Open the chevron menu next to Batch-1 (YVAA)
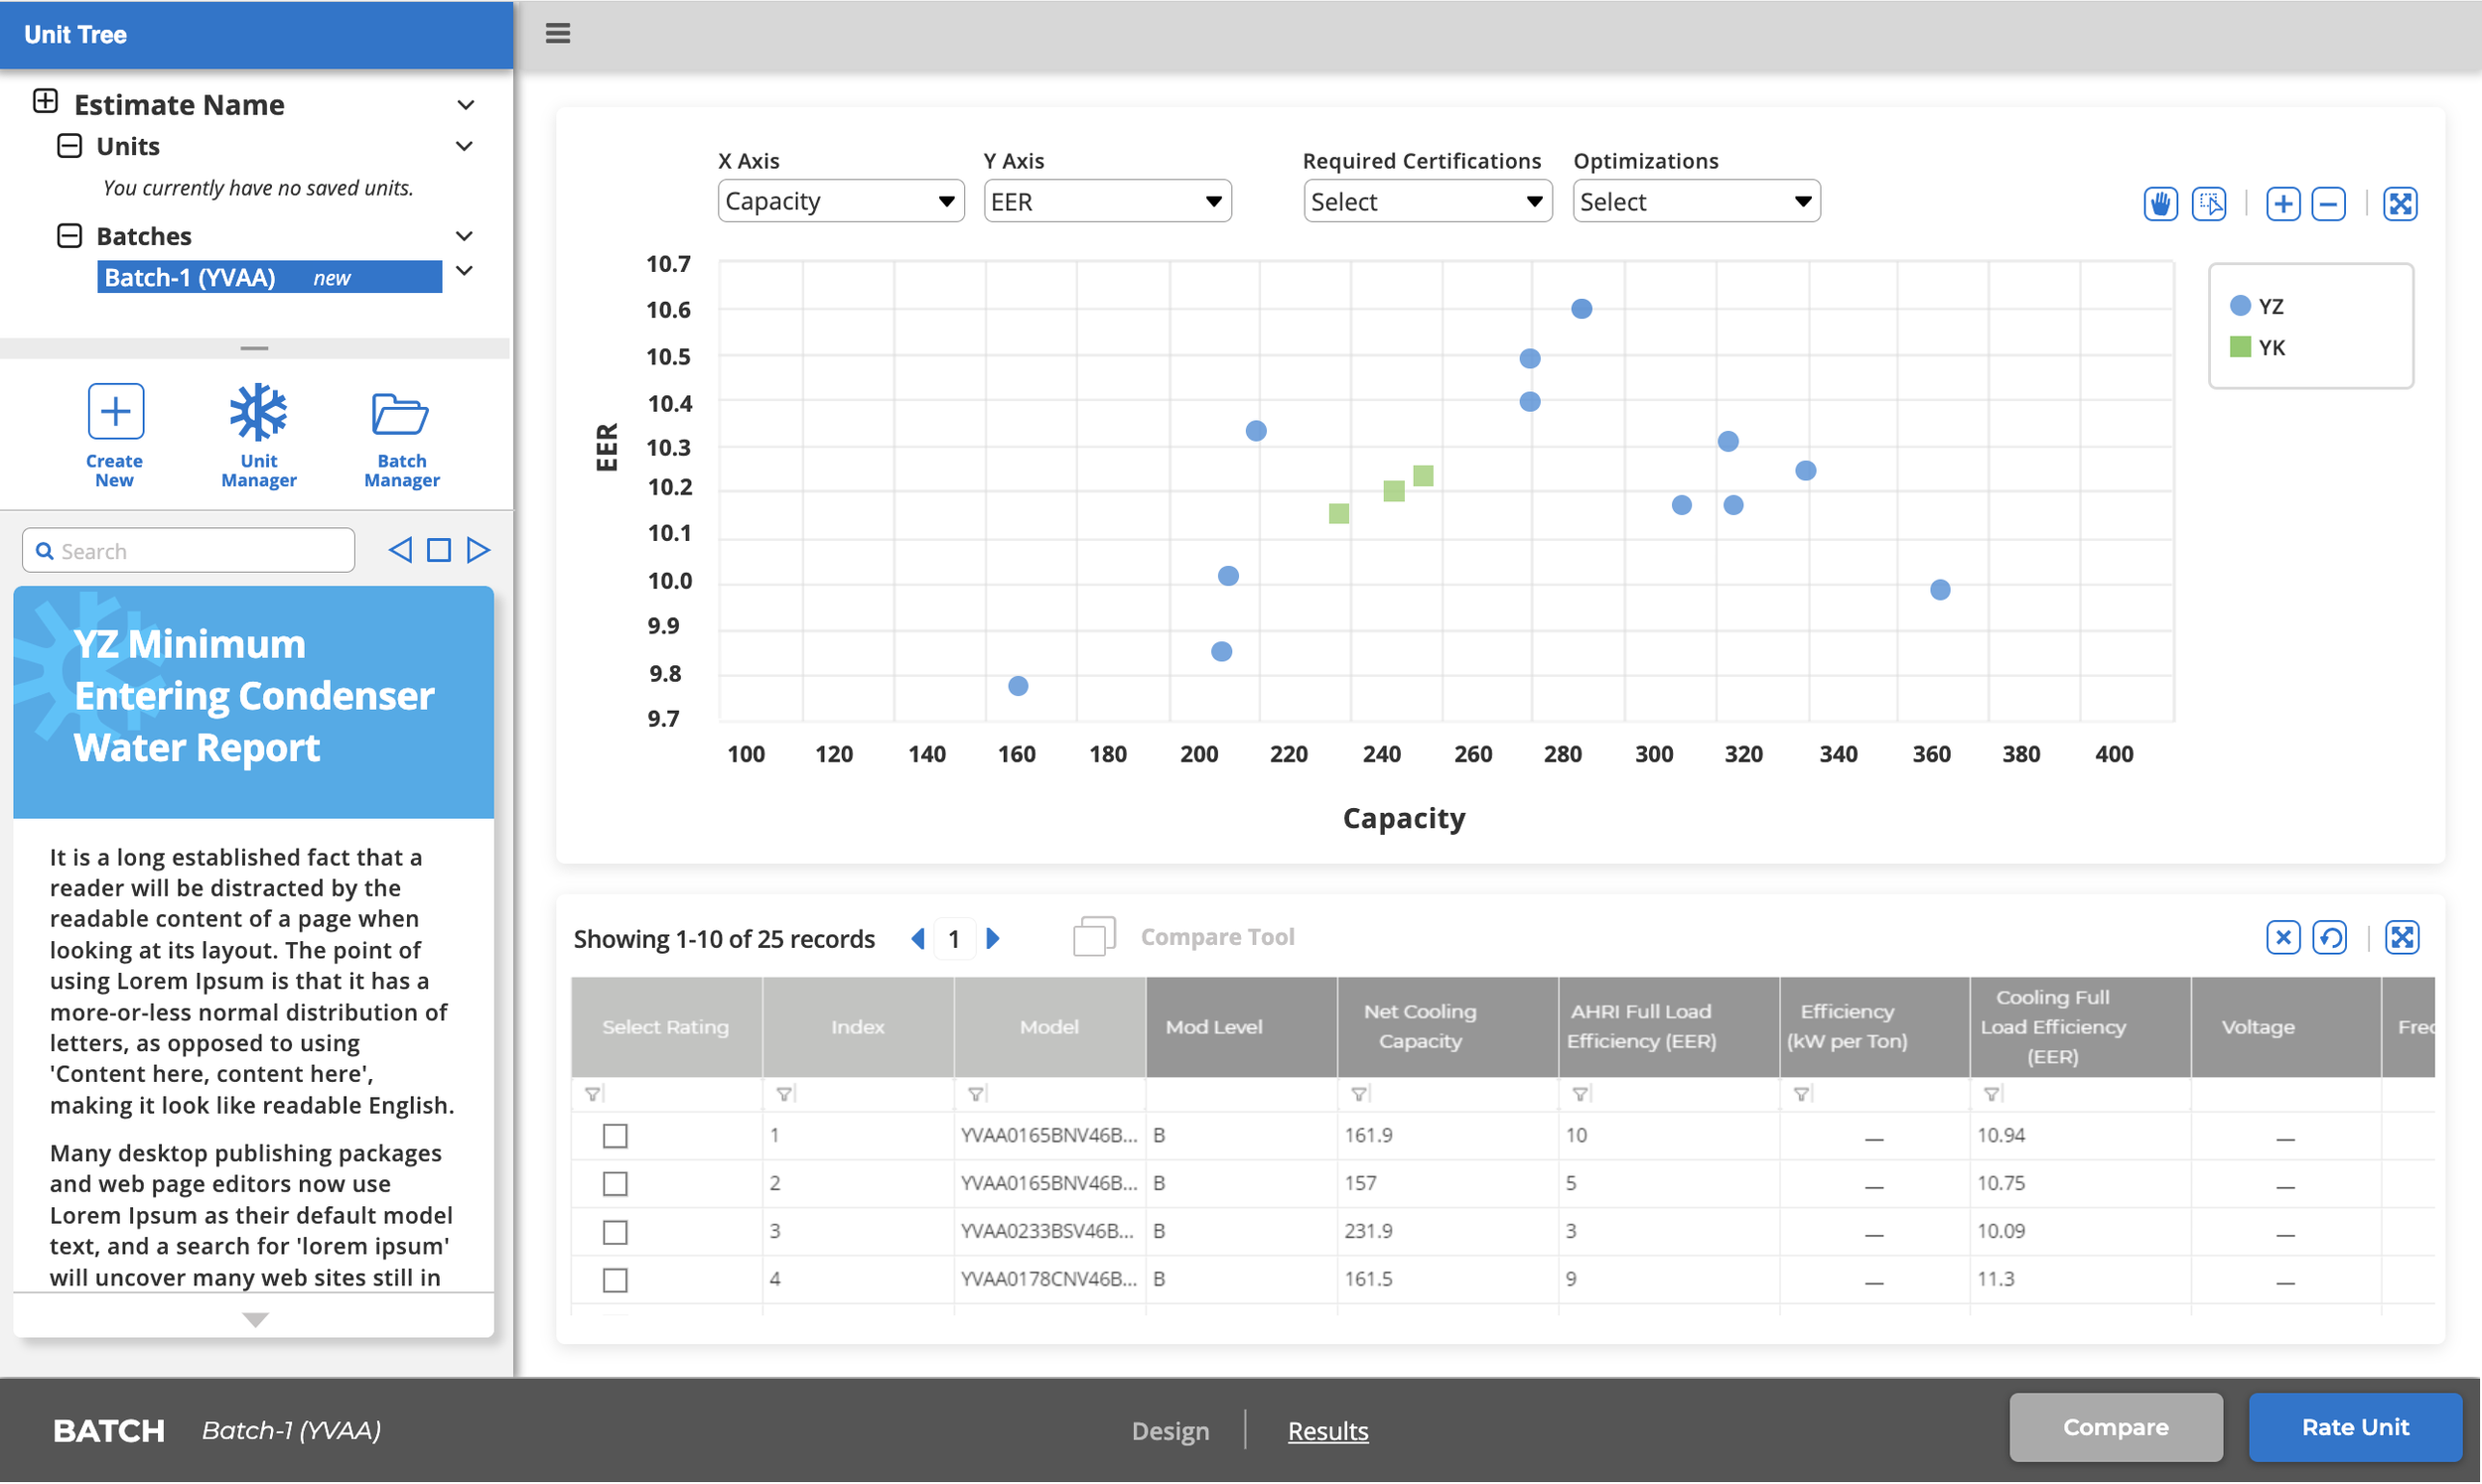This screenshot has height=1484, width=2482. pos(465,271)
